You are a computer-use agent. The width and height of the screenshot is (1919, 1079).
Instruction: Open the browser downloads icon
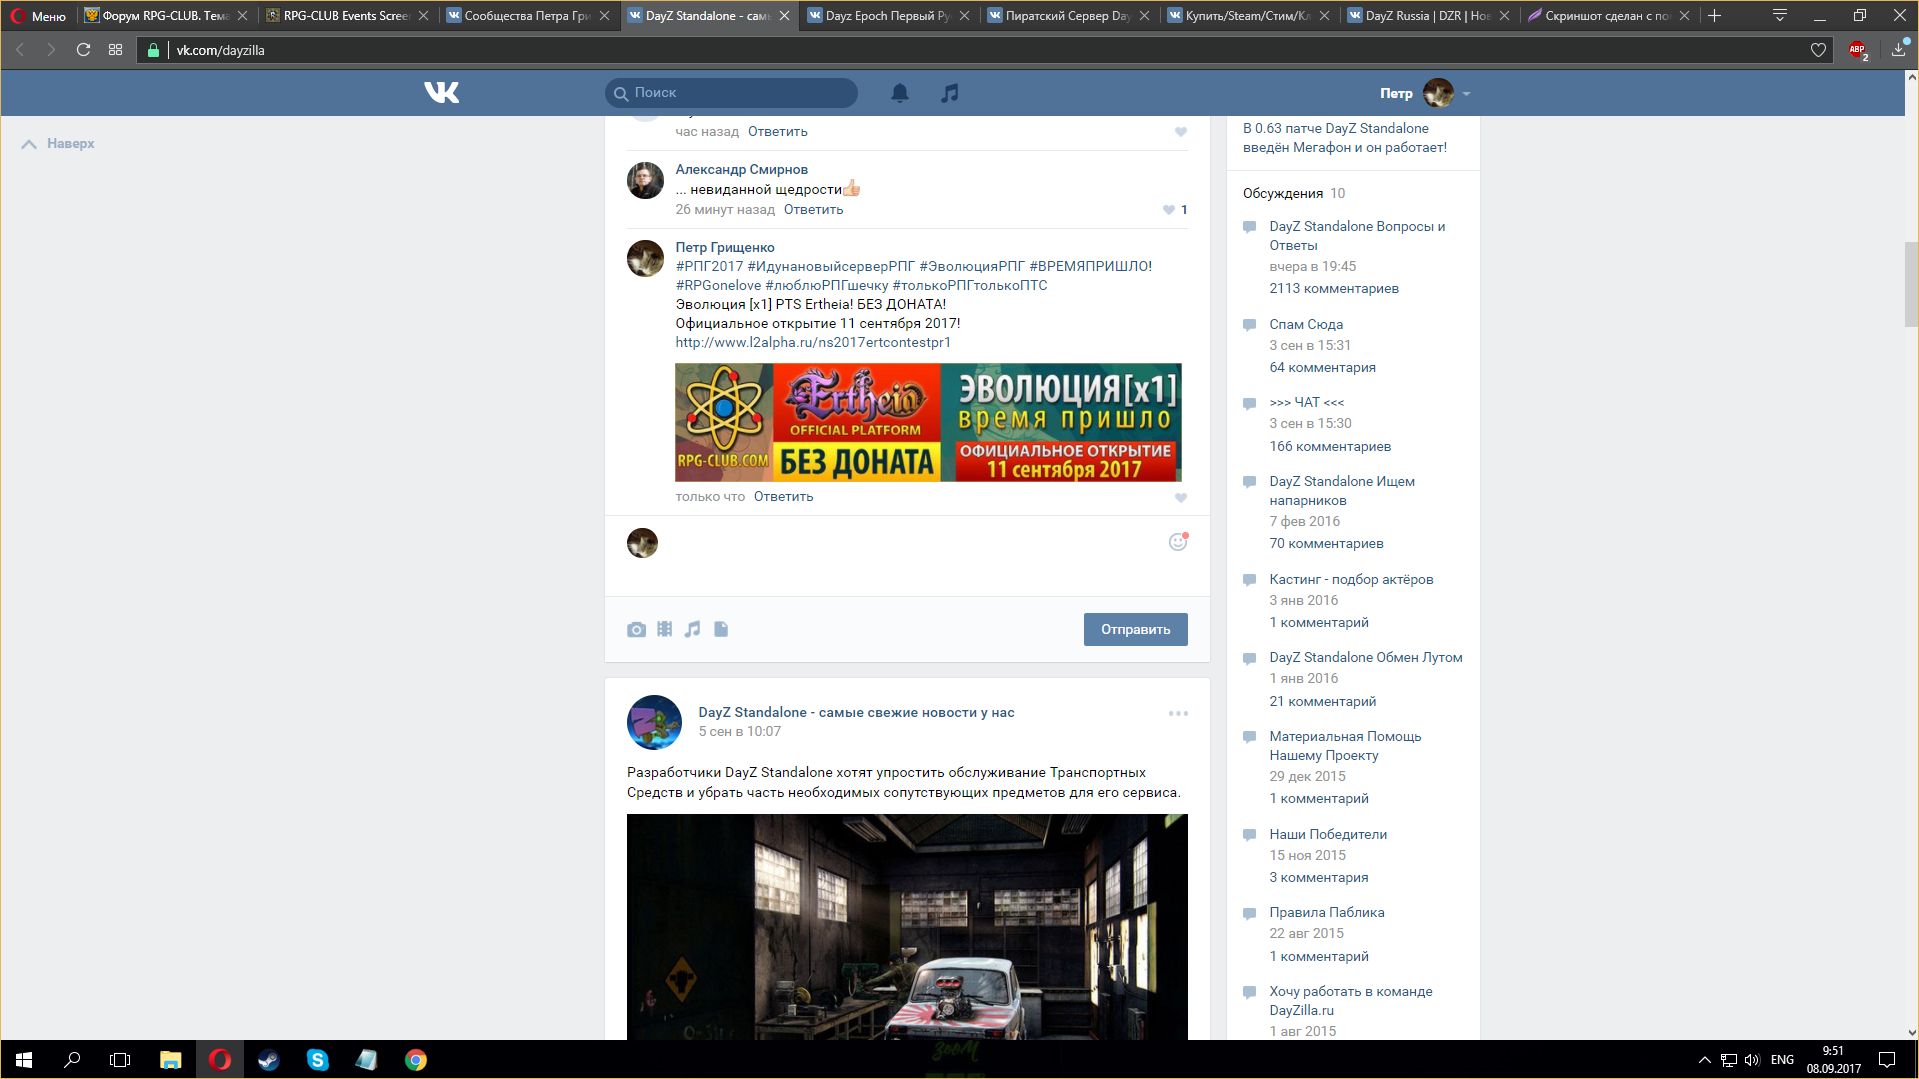(1898, 50)
